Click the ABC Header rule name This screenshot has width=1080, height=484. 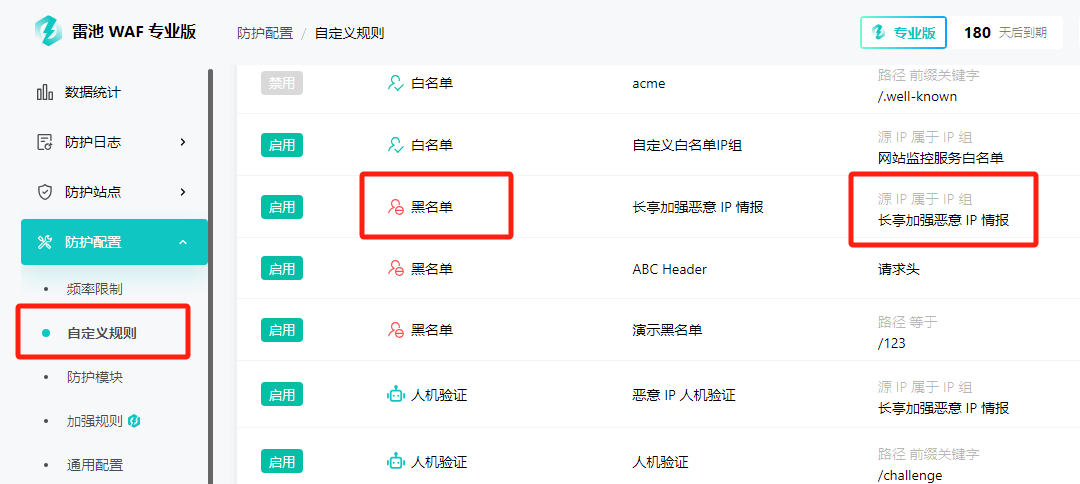(669, 269)
